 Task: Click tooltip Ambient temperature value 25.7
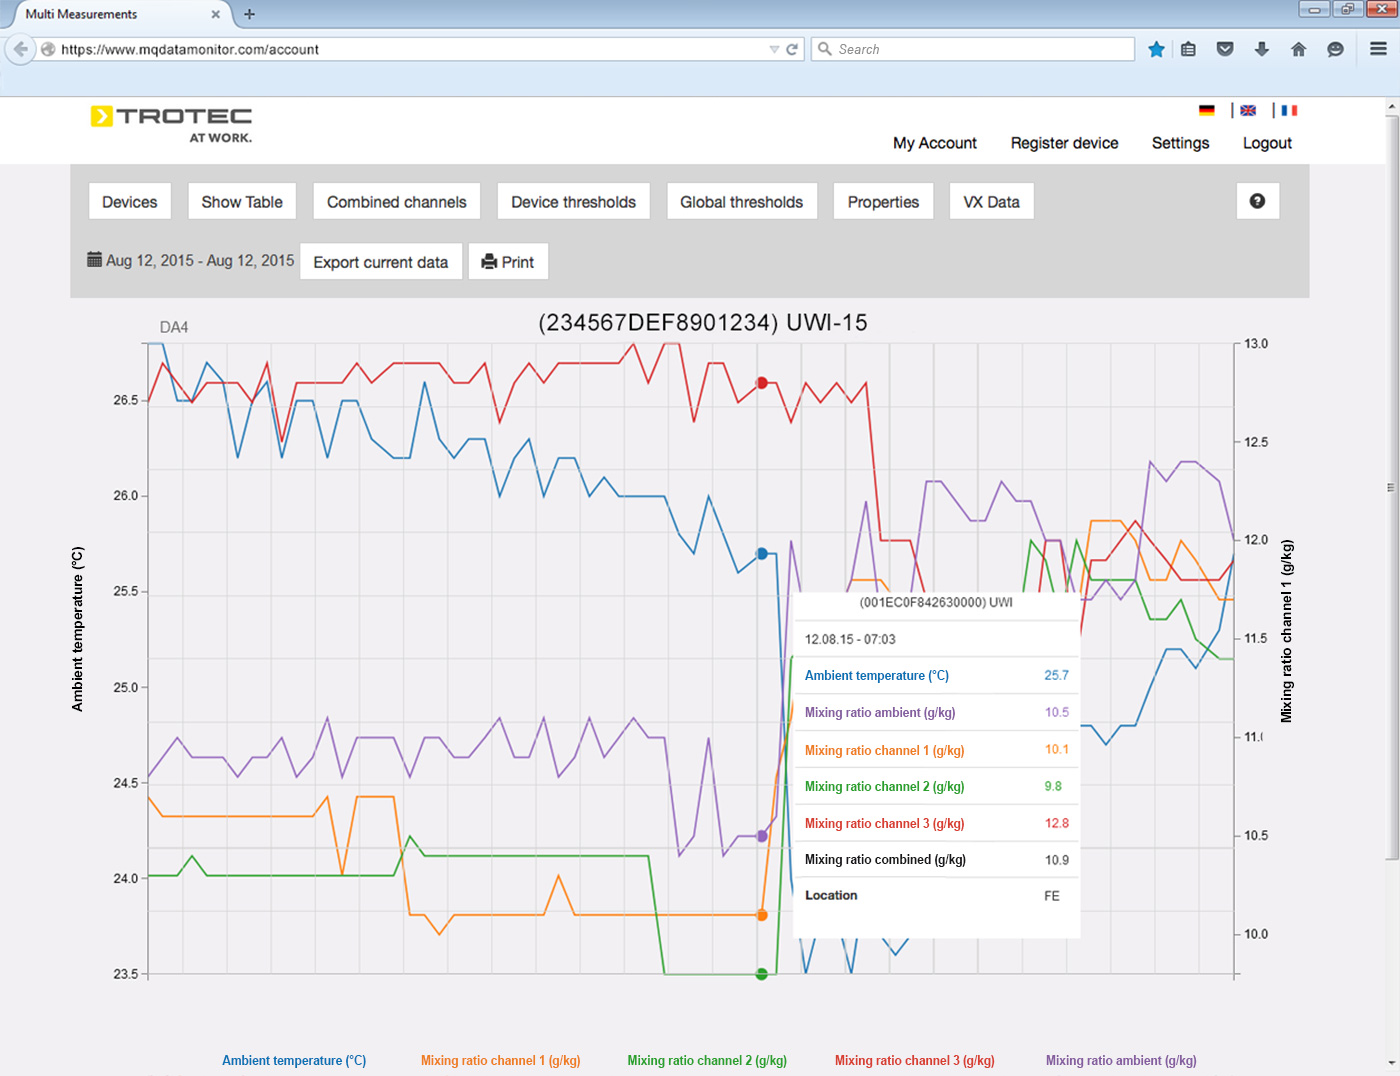[x=1056, y=675]
